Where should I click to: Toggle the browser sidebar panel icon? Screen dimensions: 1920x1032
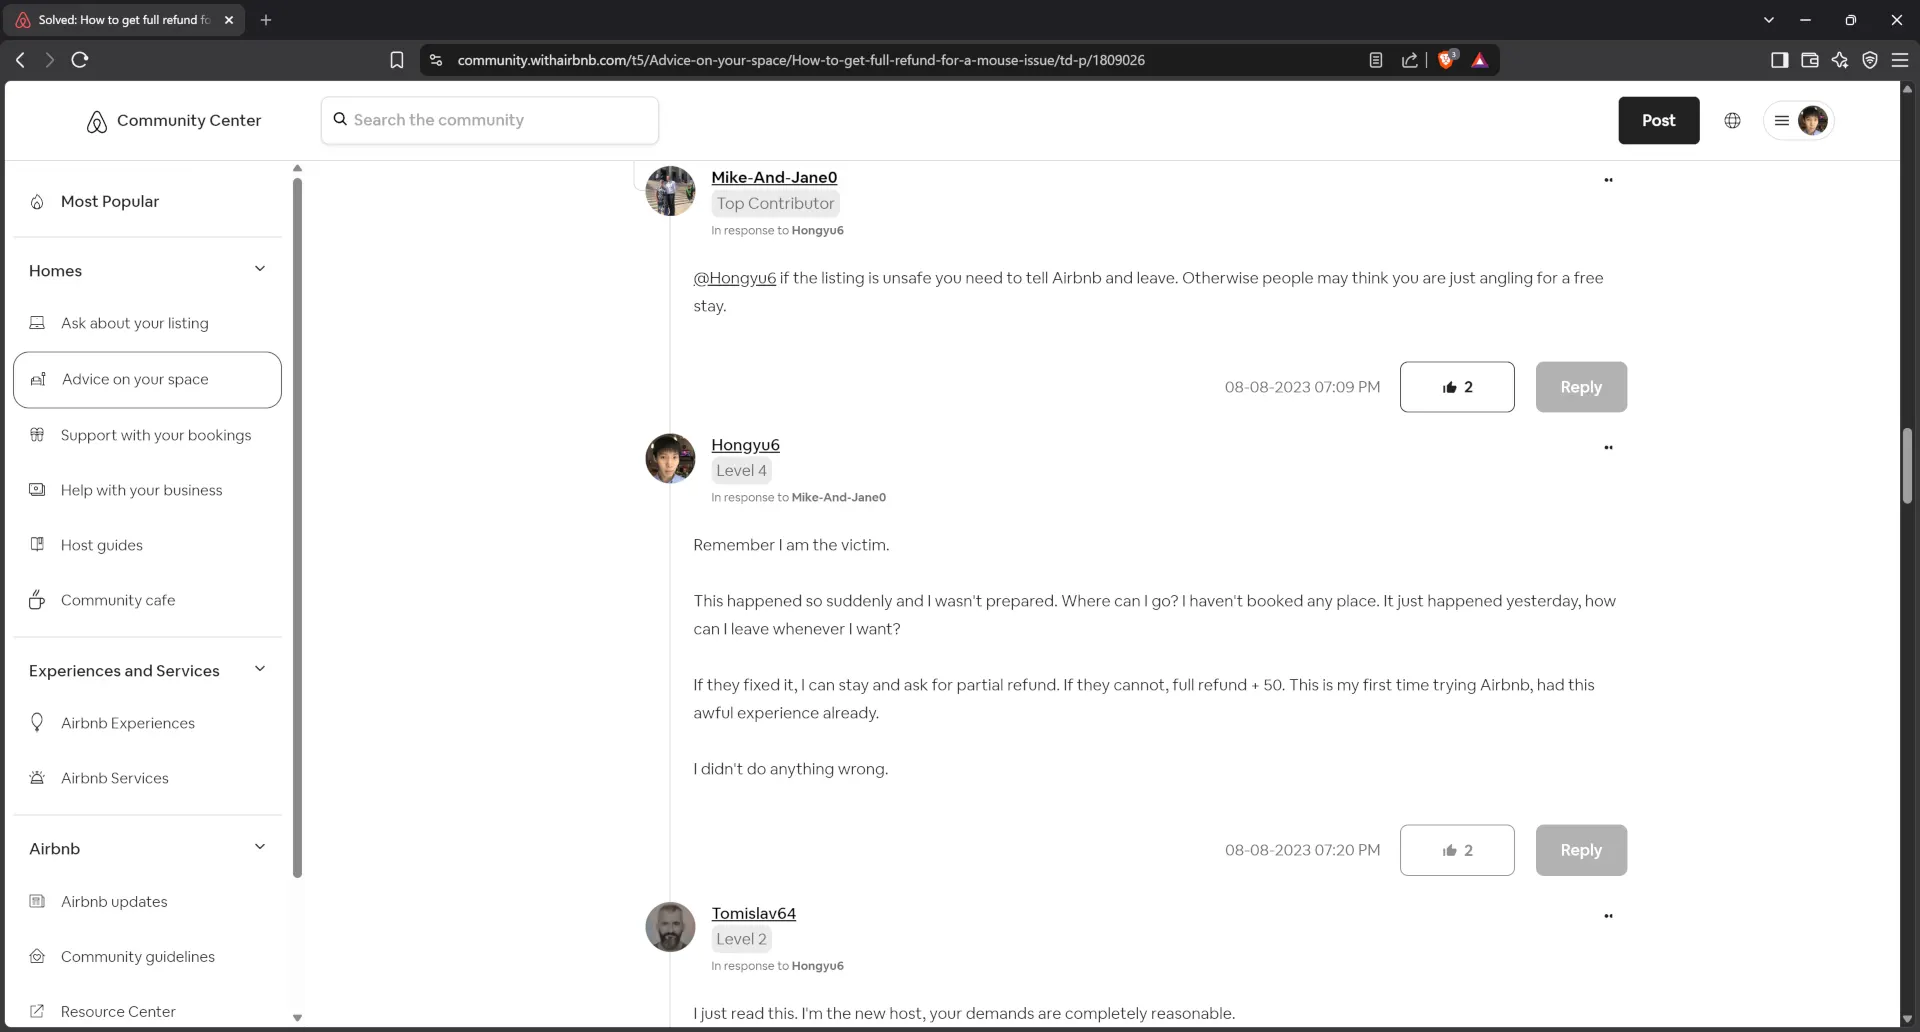pos(1779,60)
